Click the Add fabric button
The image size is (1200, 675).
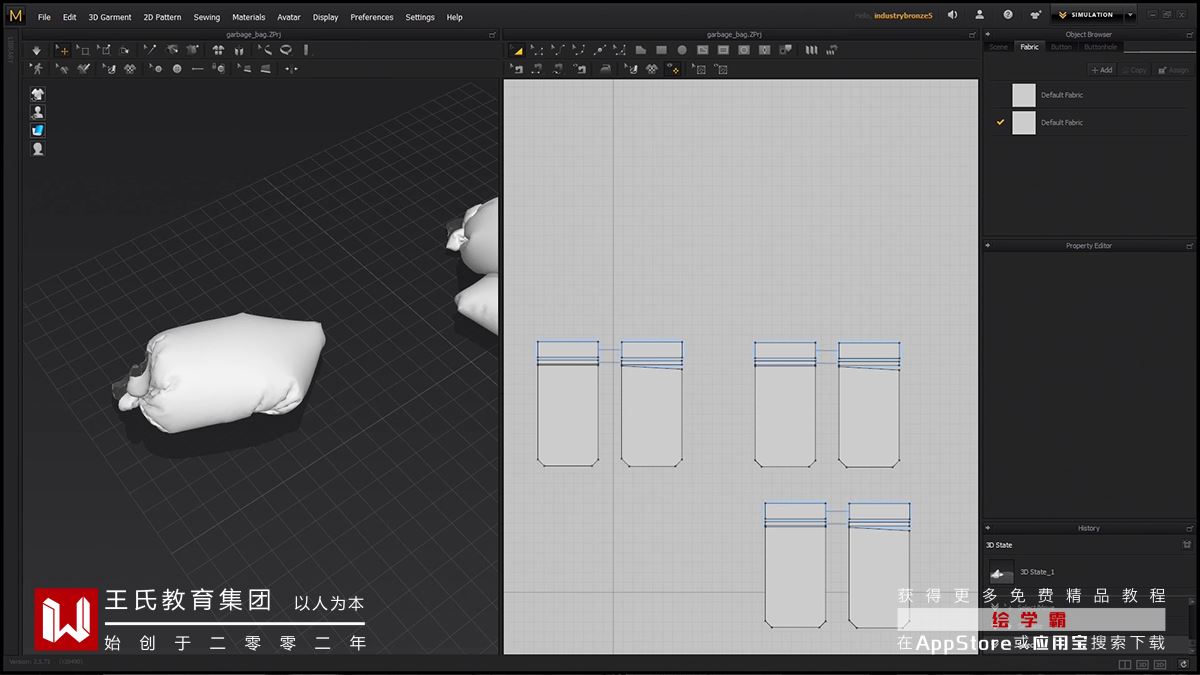click(x=1101, y=70)
